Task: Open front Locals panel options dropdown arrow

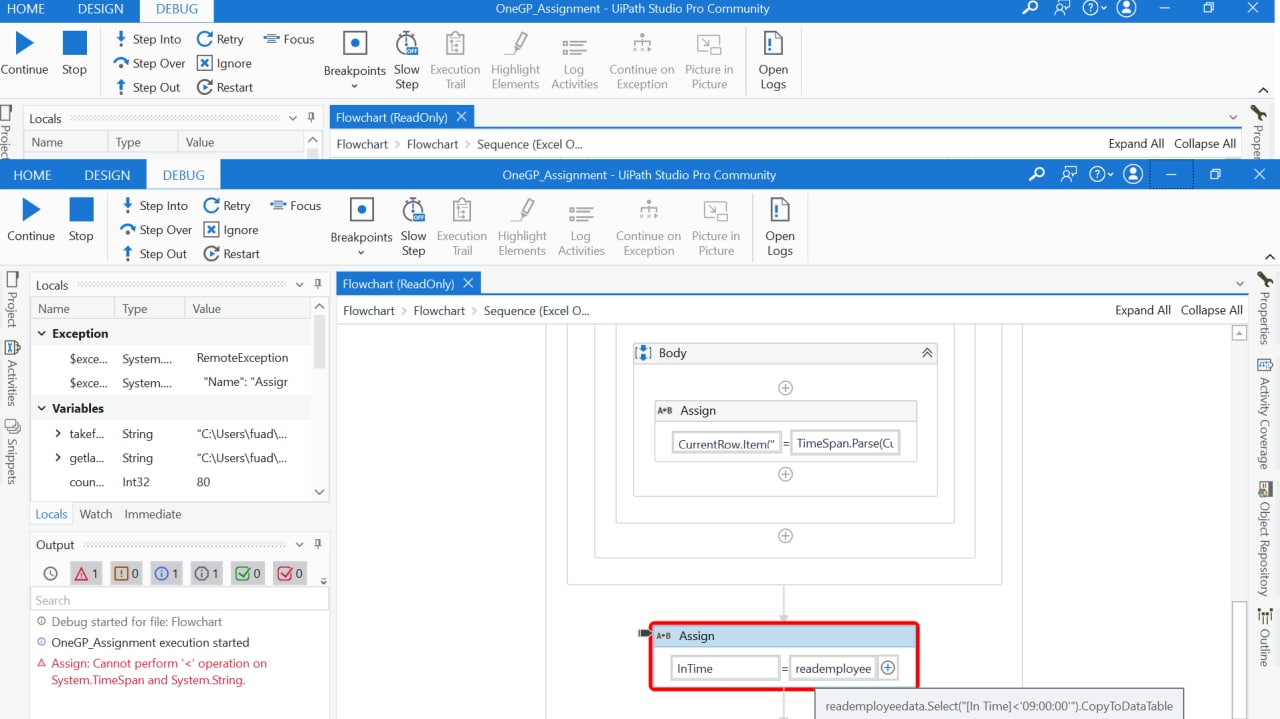Action: [x=300, y=285]
